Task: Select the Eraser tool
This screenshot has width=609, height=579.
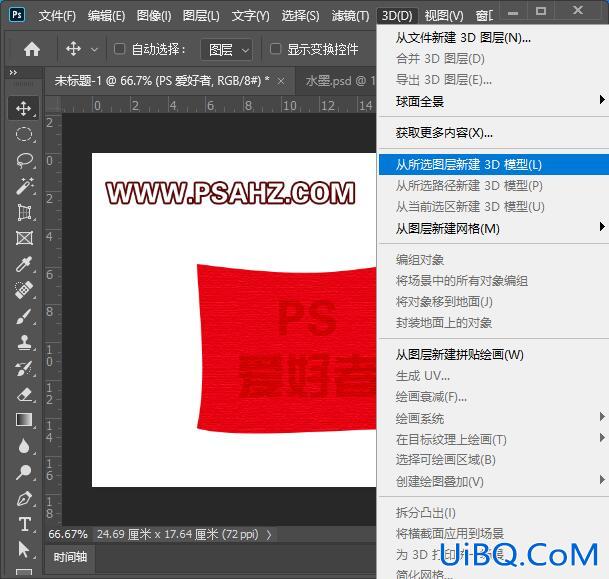Action: (x=24, y=394)
